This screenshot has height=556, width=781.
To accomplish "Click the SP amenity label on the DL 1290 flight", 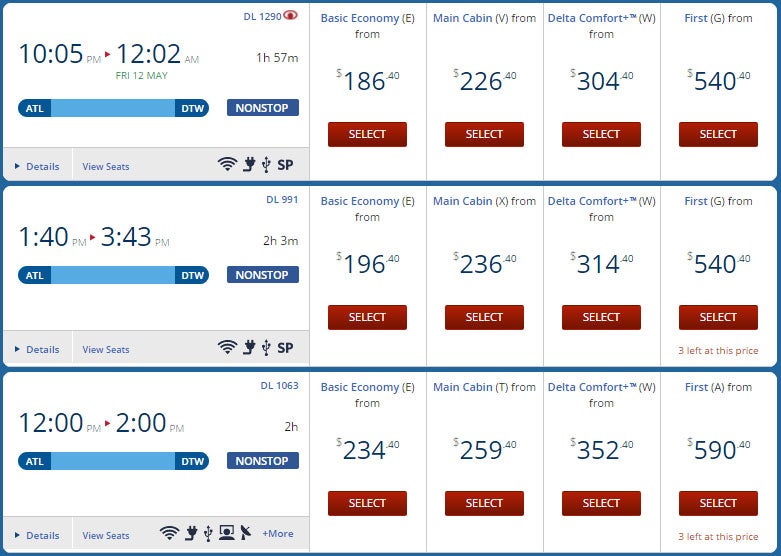I will [285, 165].
